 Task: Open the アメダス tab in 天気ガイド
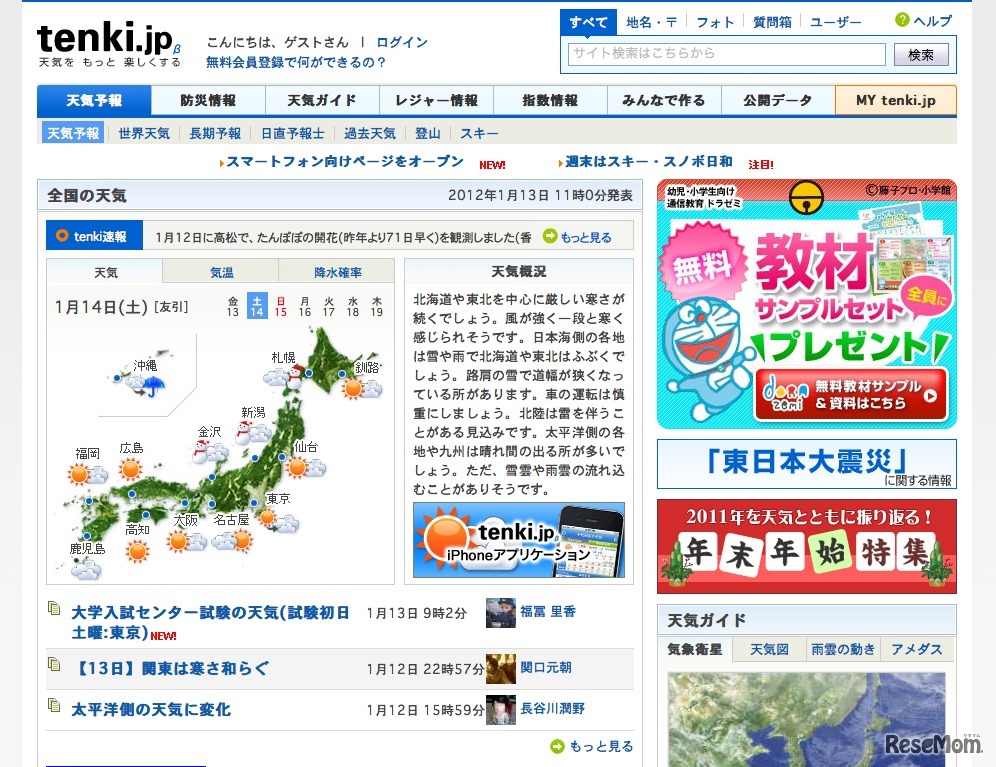point(917,649)
